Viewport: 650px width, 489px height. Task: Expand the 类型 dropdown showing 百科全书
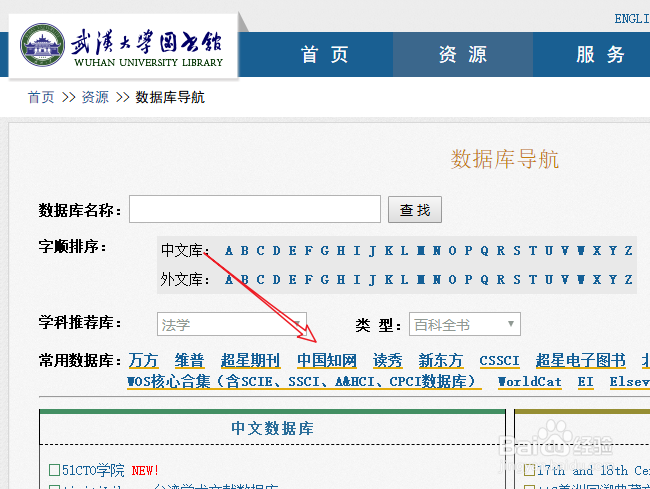[x=465, y=324]
